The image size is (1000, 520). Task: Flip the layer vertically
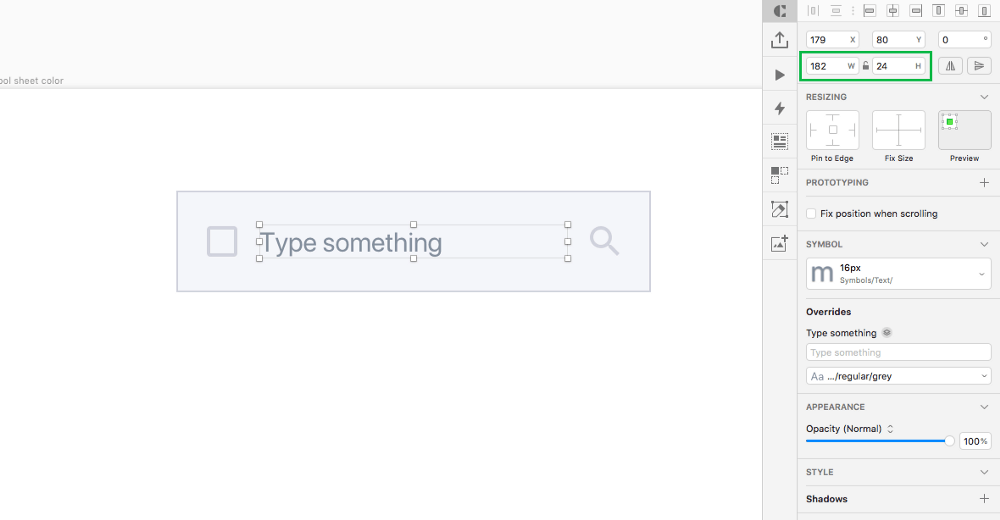coord(979,66)
